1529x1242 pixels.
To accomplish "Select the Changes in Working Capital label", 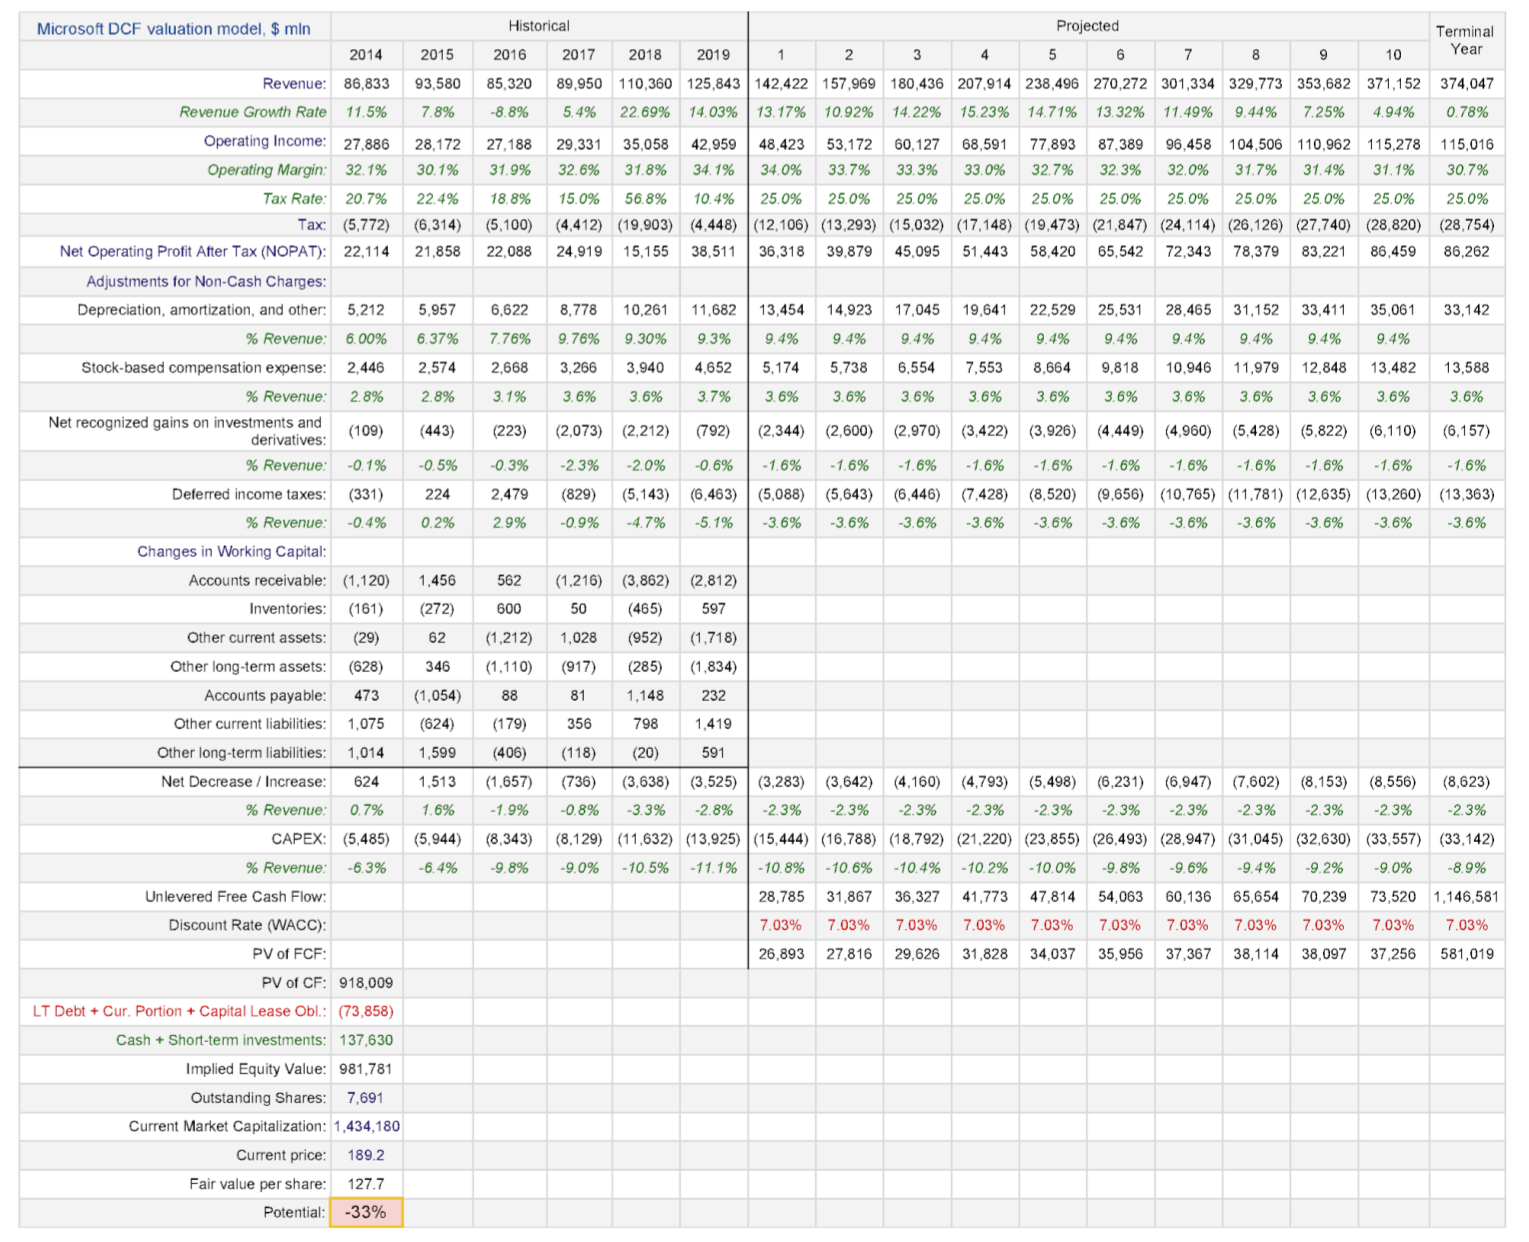I will tap(232, 552).
